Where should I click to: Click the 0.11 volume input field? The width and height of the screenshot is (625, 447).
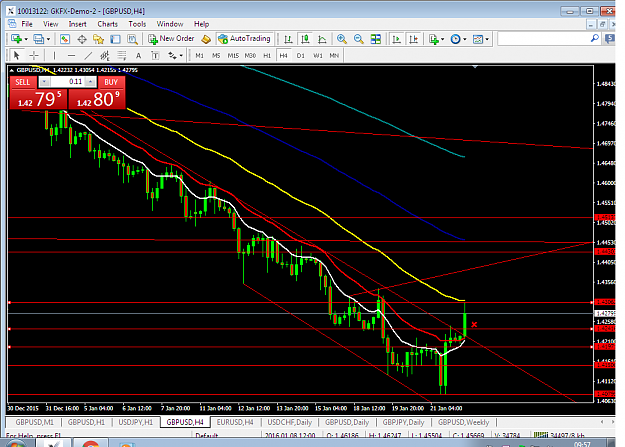tap(68, 82)
